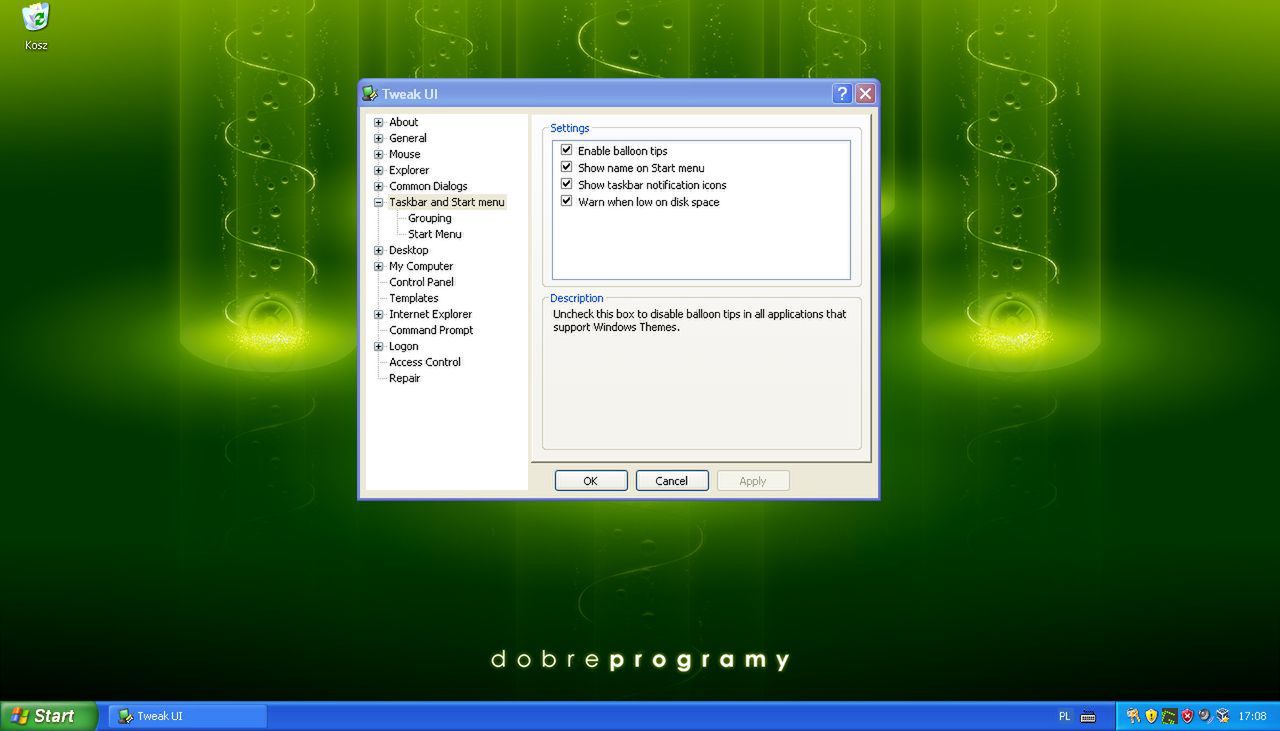The width and height of the screenshot is (1280, 731).
Task: Open the dark screen-shaped tray icon
Action: click(1168, 716)
